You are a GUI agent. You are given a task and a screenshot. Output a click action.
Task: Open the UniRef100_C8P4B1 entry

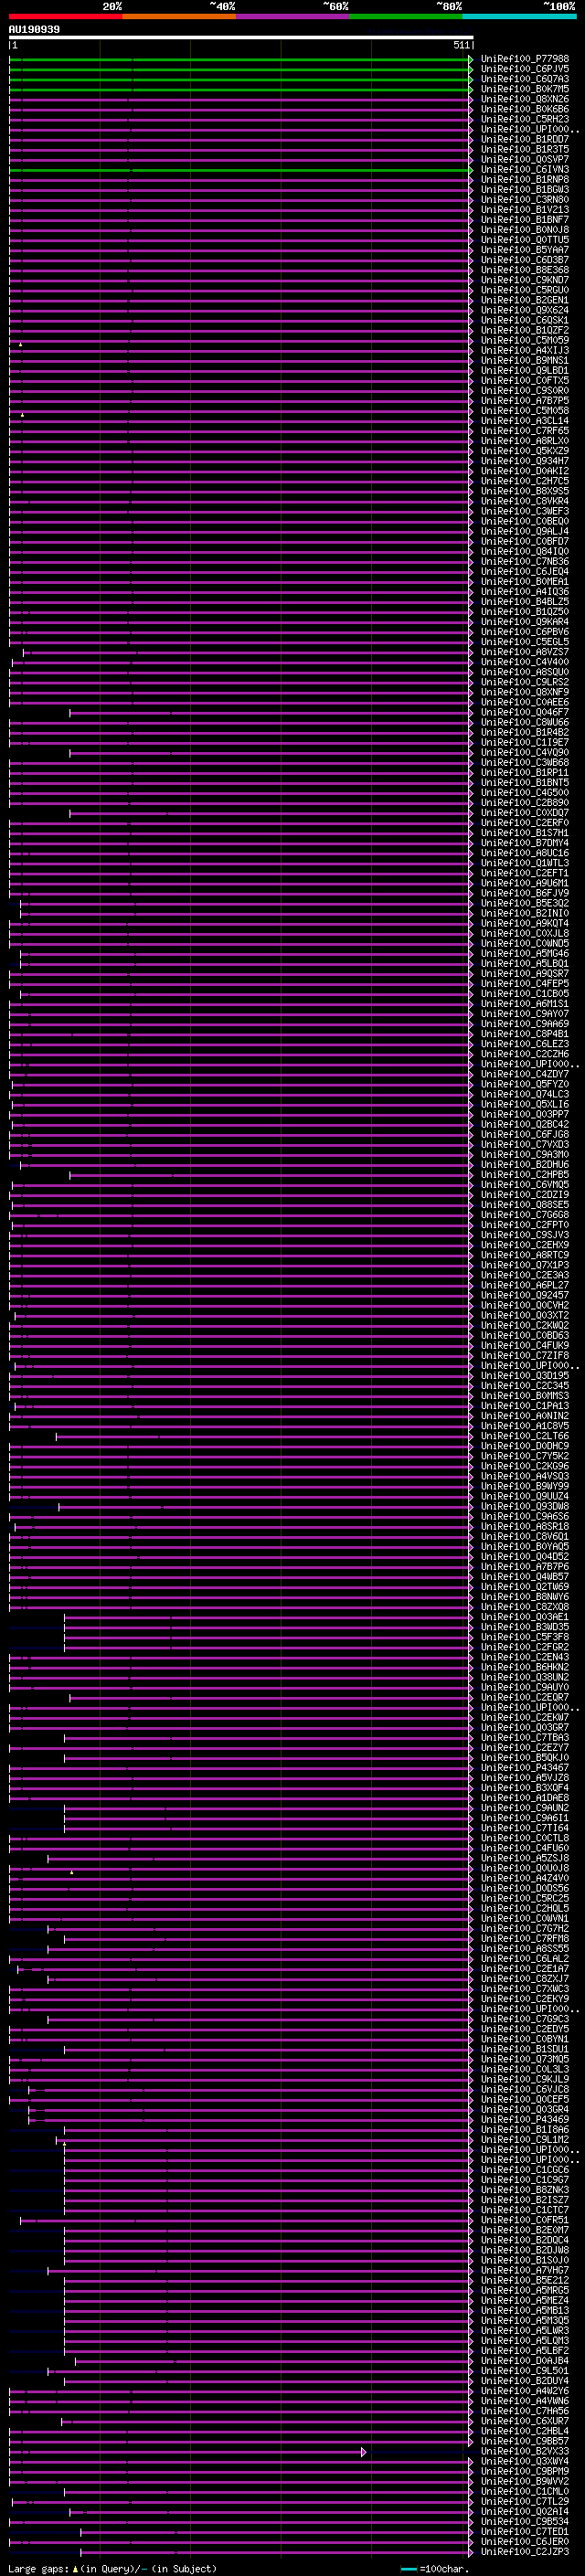(x=524, y=1034)
